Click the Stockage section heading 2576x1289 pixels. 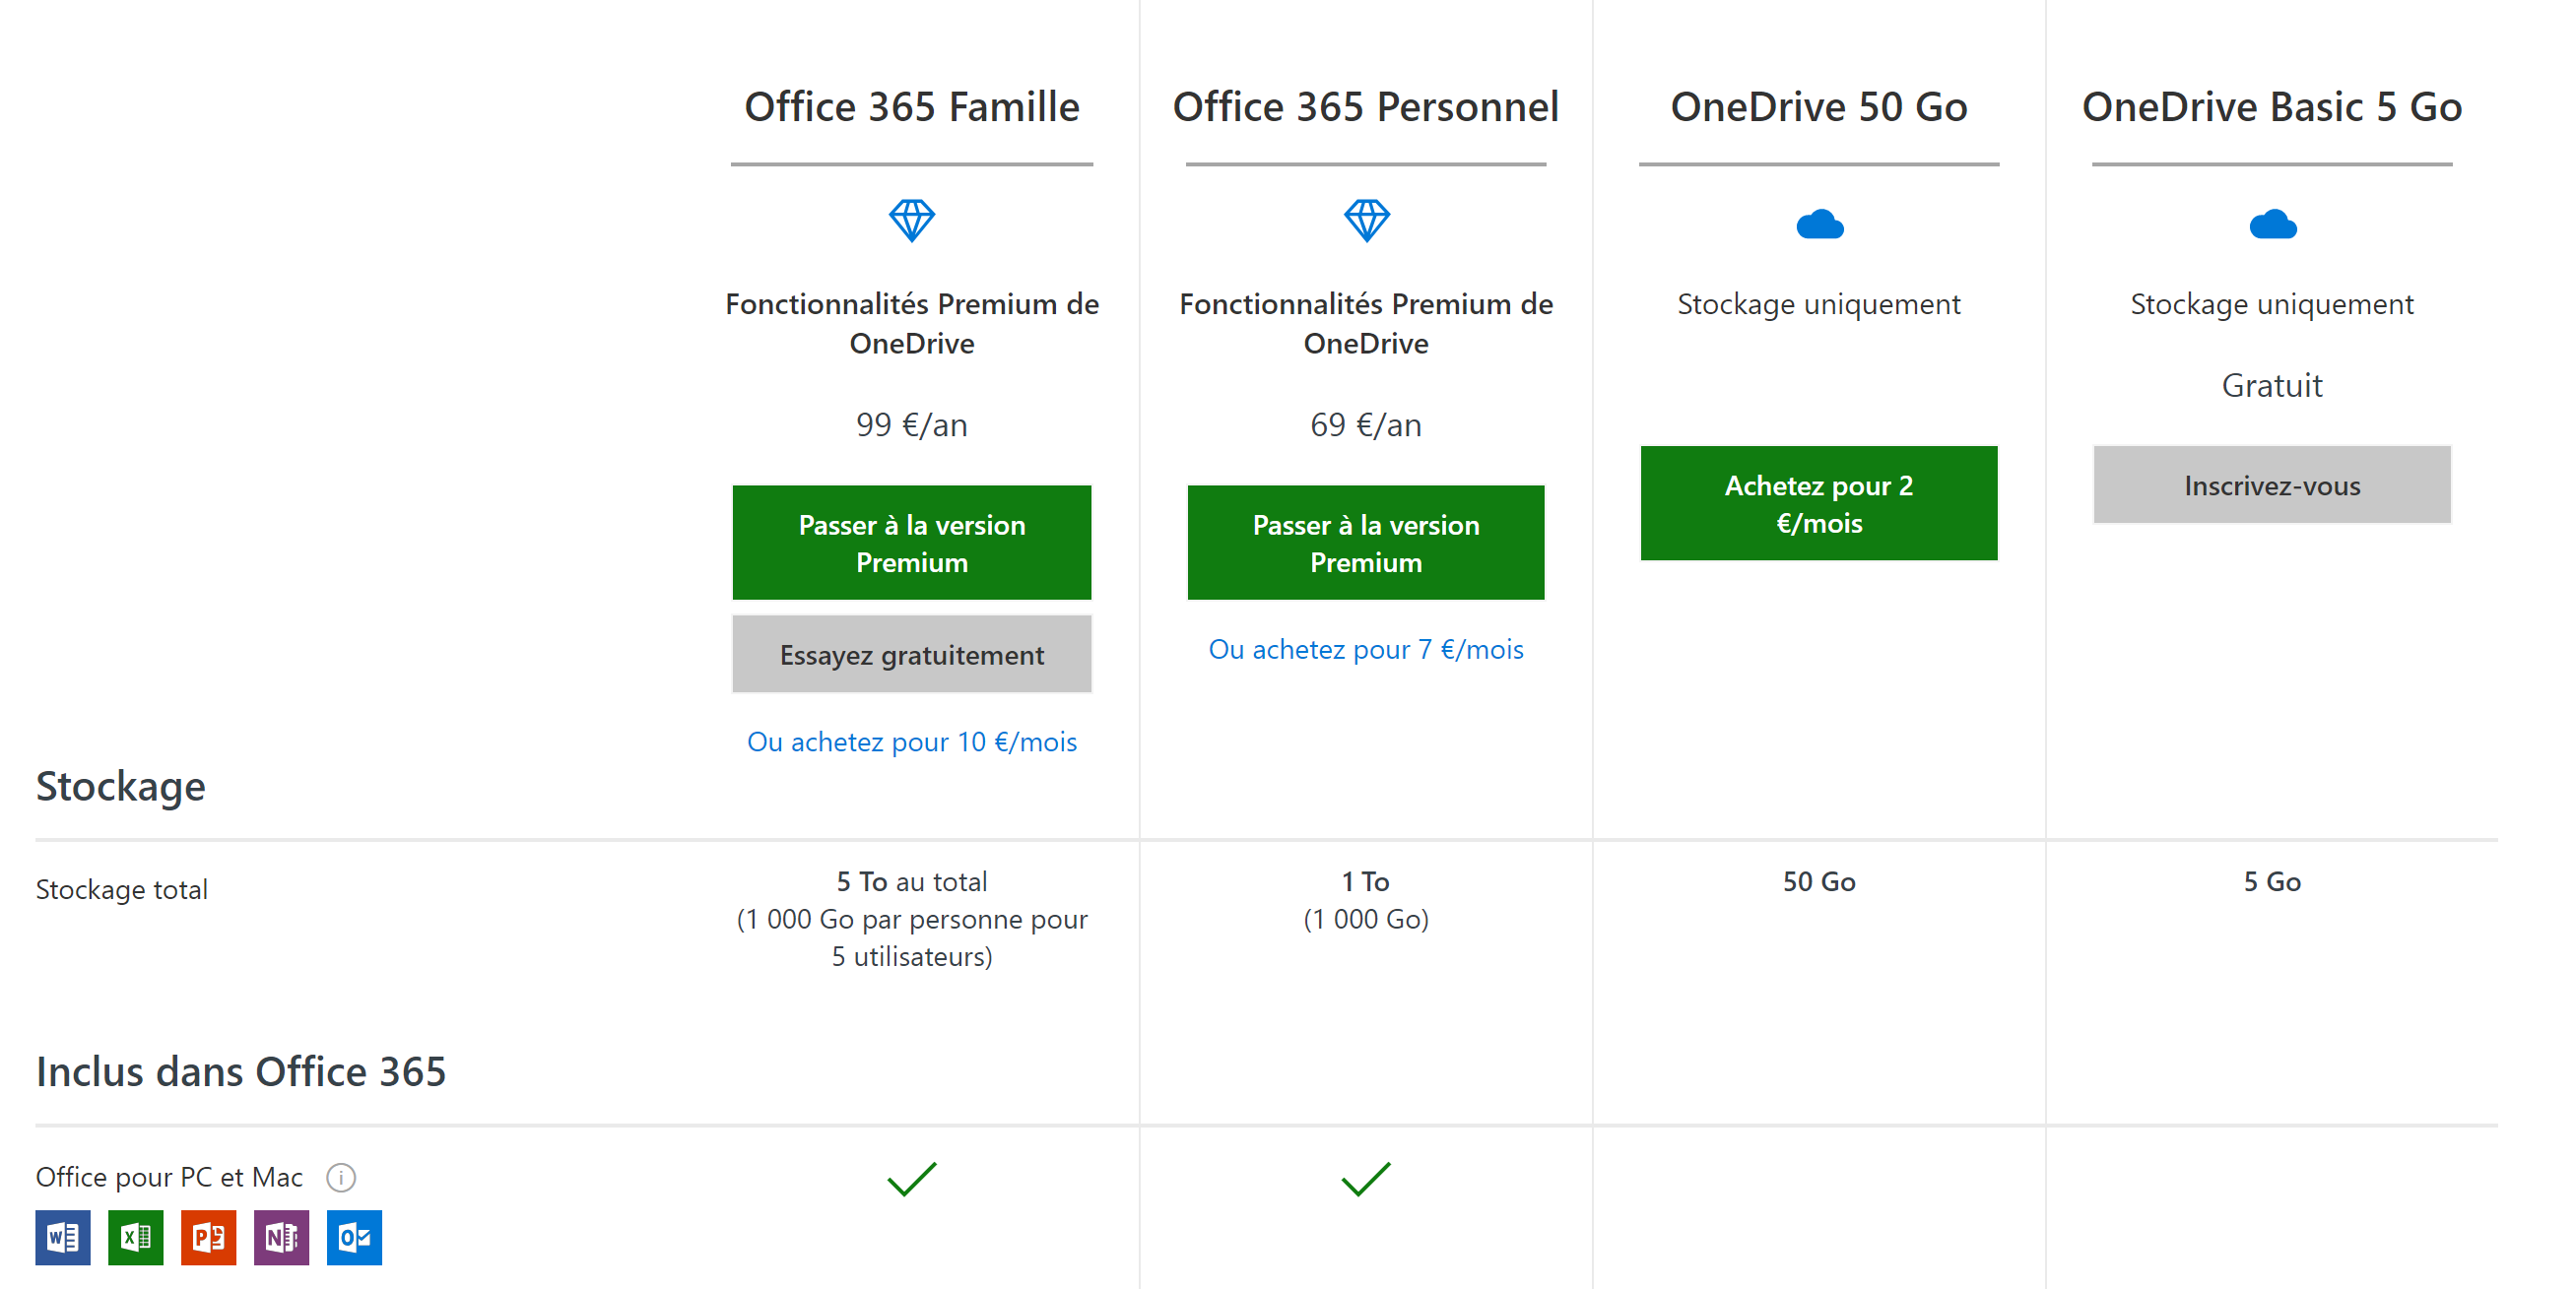(121, 787)
